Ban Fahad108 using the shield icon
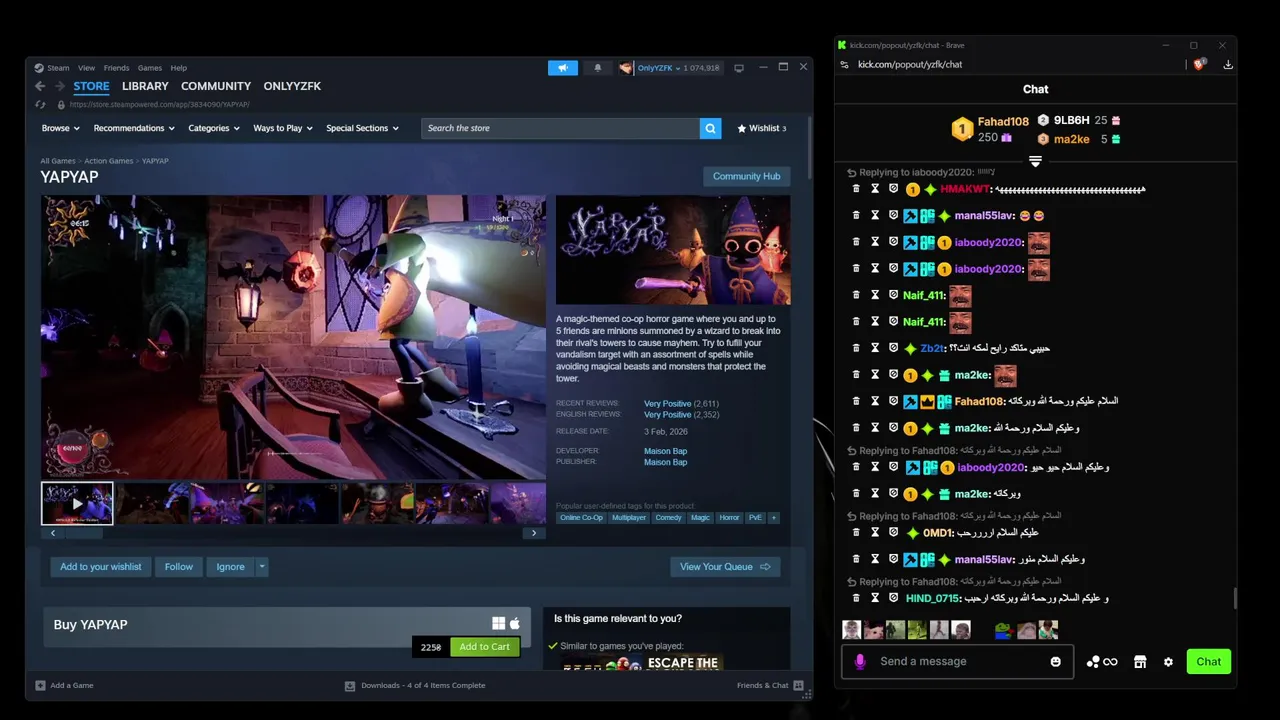 tap(893, 401)
